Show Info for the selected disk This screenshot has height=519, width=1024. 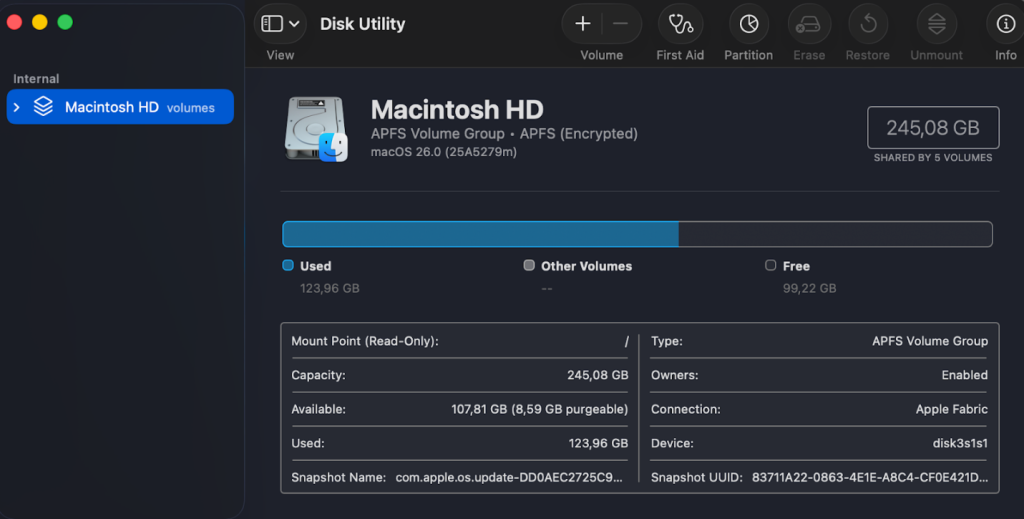(x=1005, y=24)
